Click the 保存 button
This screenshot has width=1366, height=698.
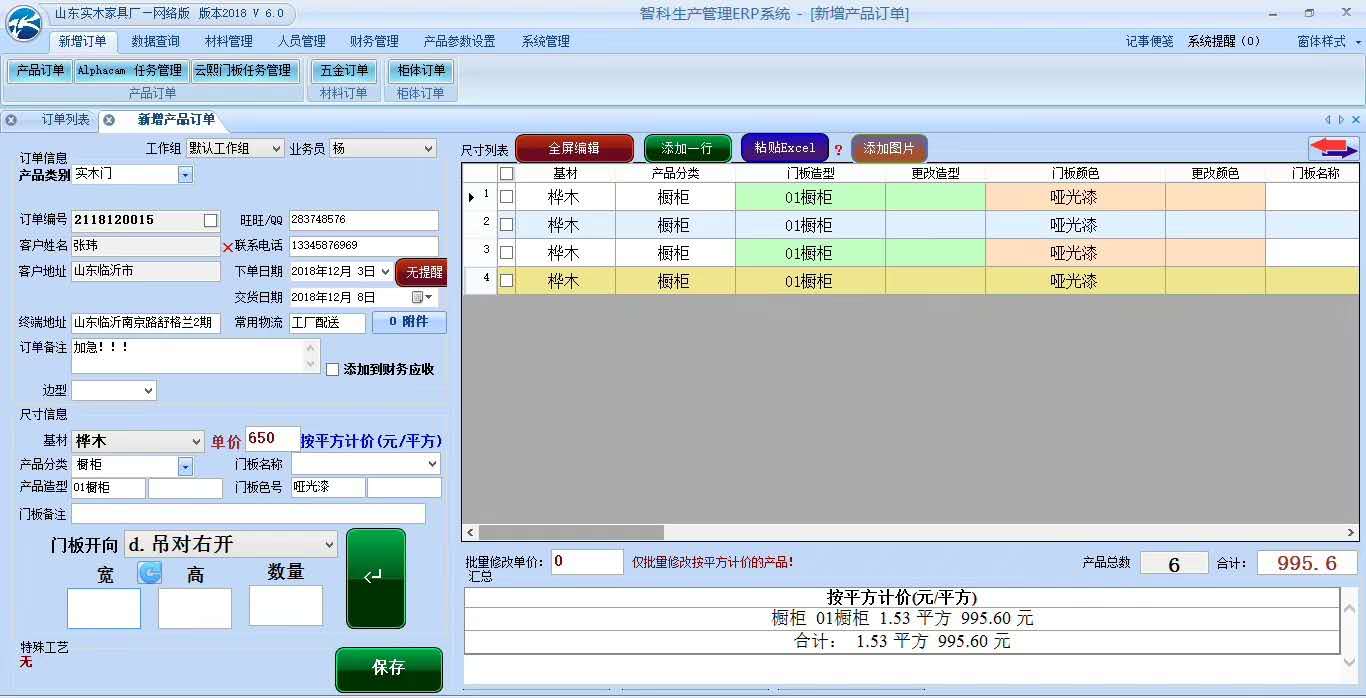tap(388, 668)
